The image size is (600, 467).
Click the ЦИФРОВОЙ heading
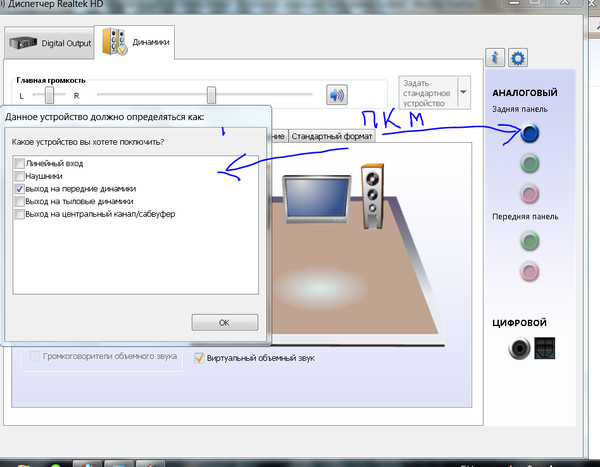pos(519,323)
